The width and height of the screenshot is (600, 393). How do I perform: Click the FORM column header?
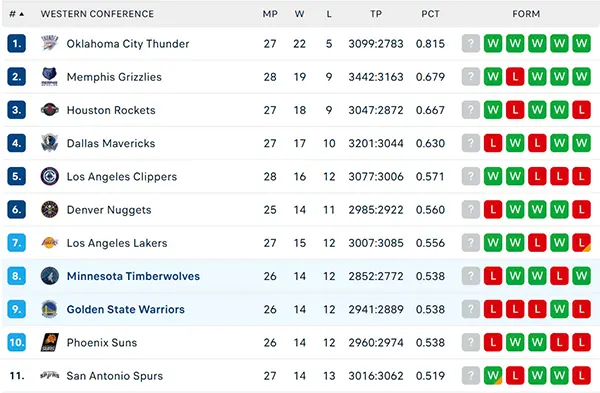(526, 14)
